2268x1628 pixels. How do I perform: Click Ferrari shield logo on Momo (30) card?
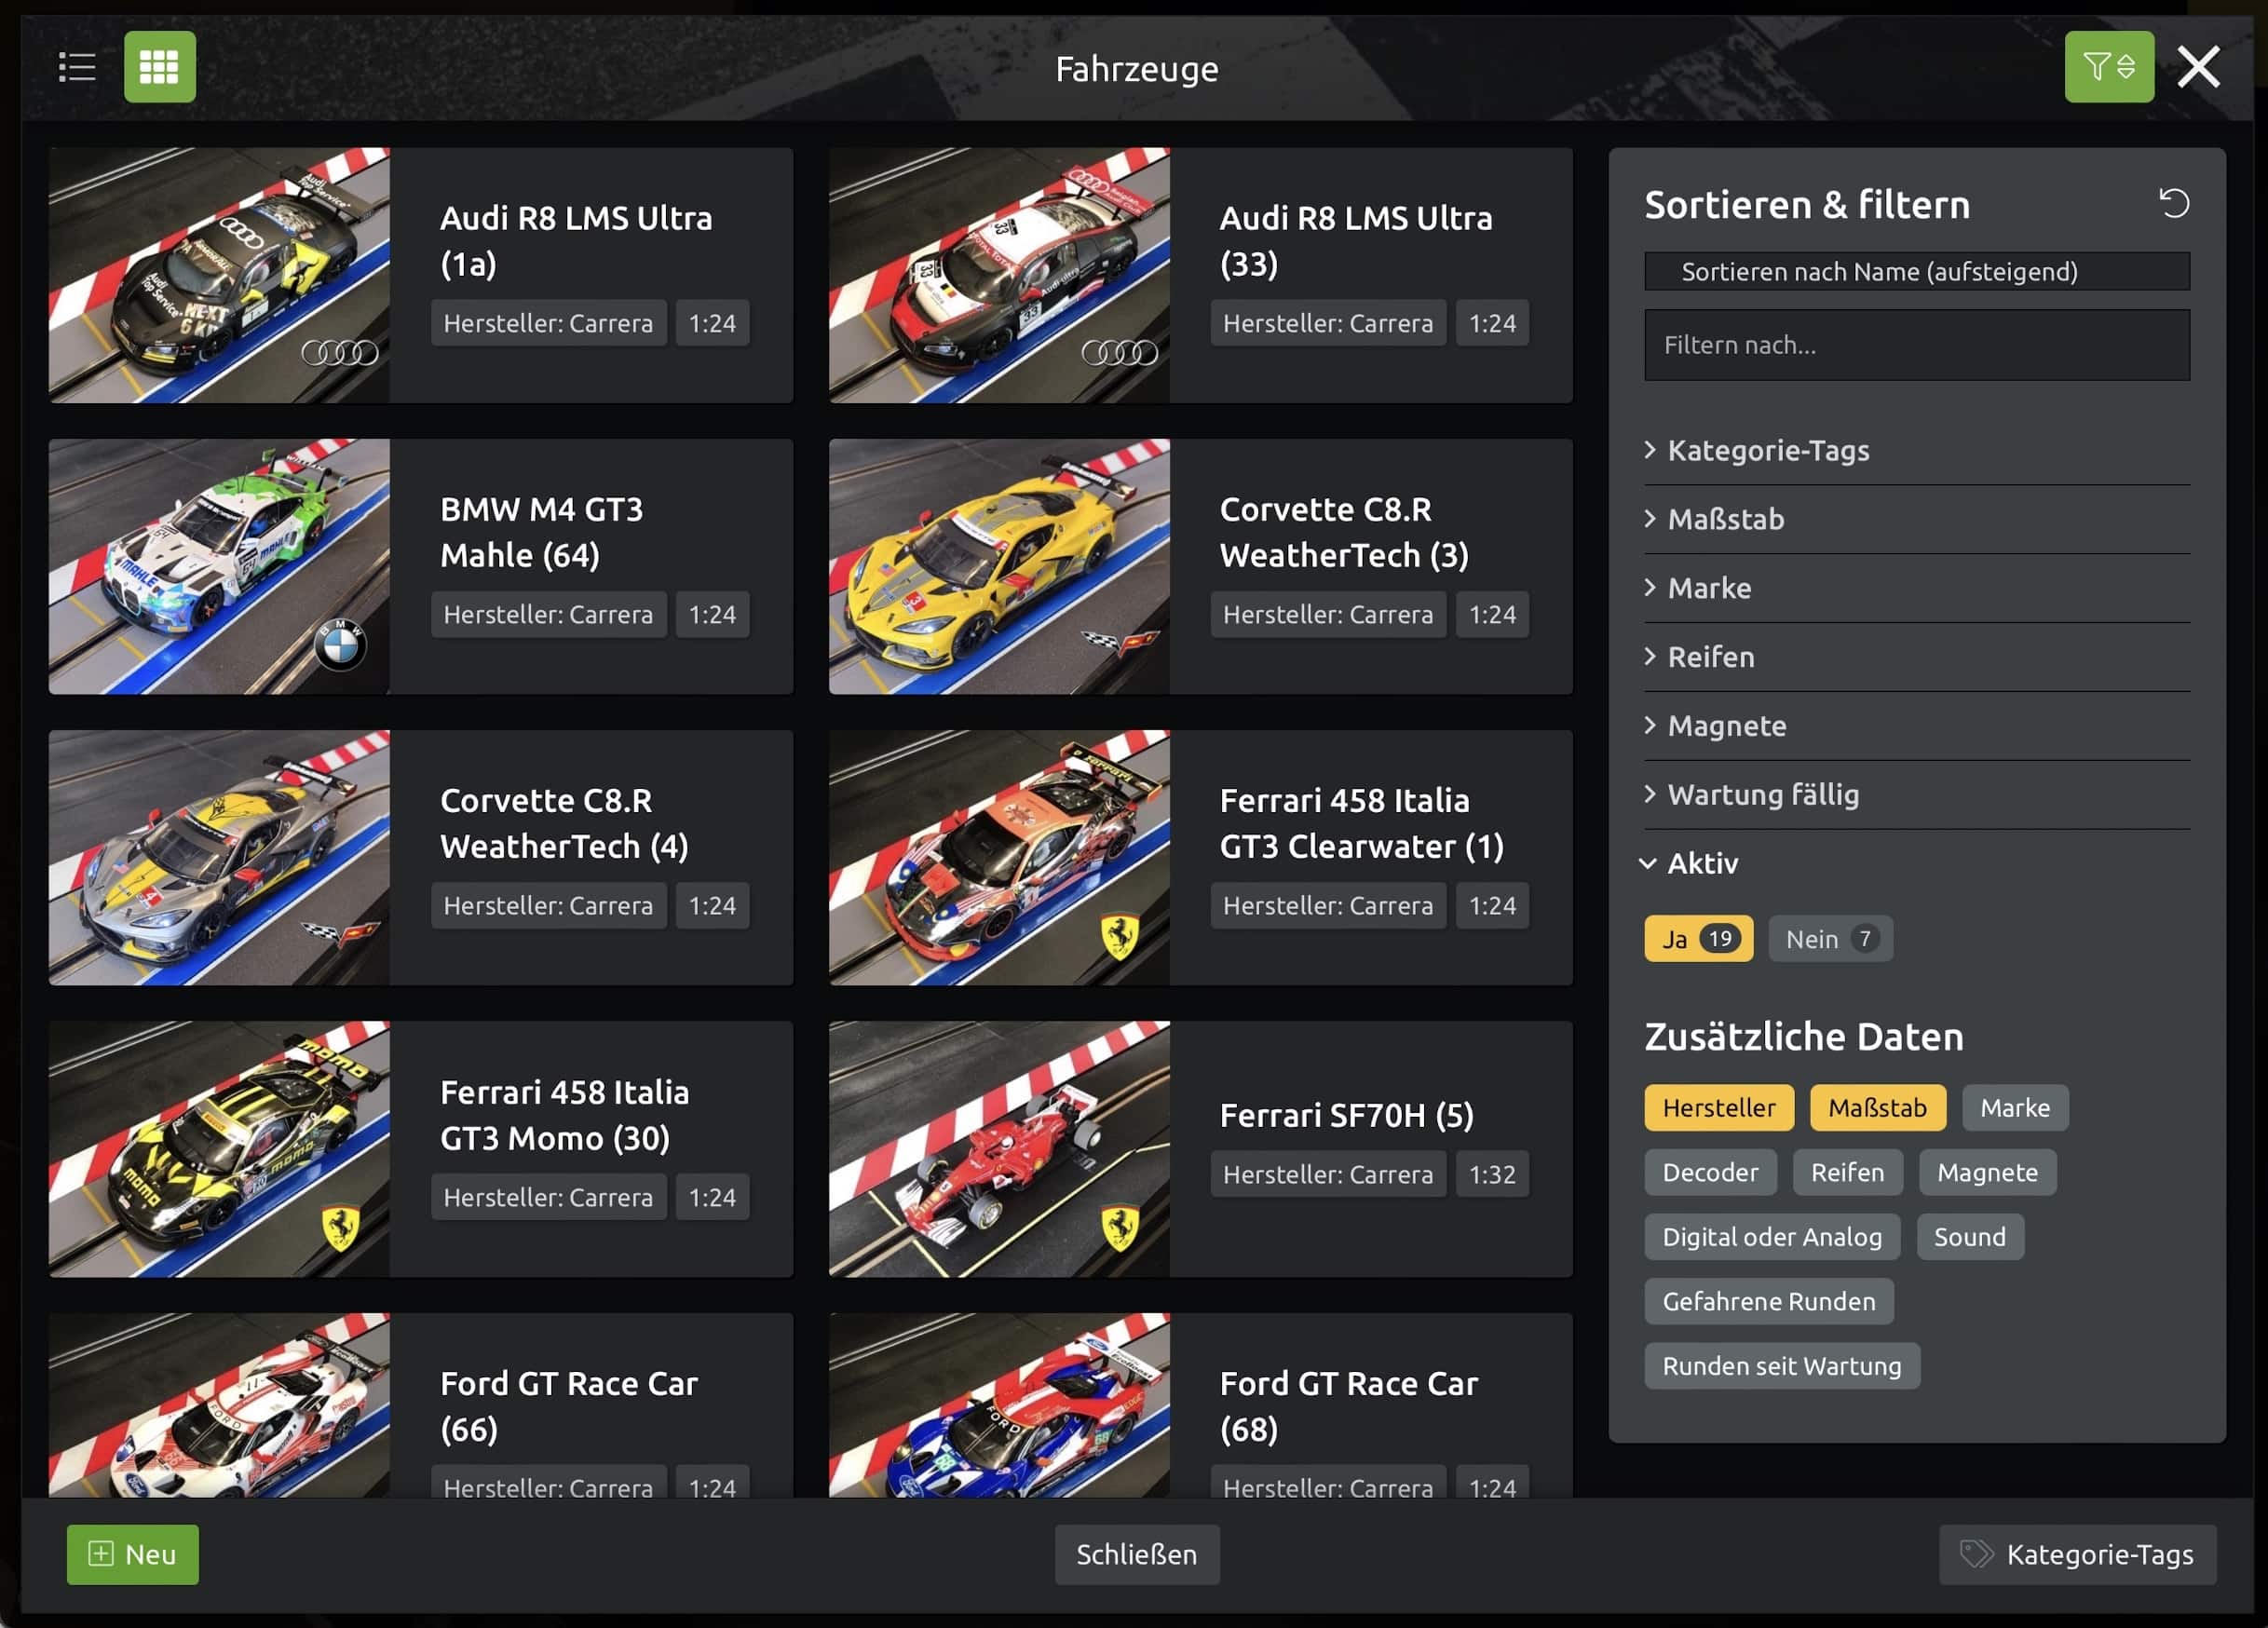coord(340,1227)
